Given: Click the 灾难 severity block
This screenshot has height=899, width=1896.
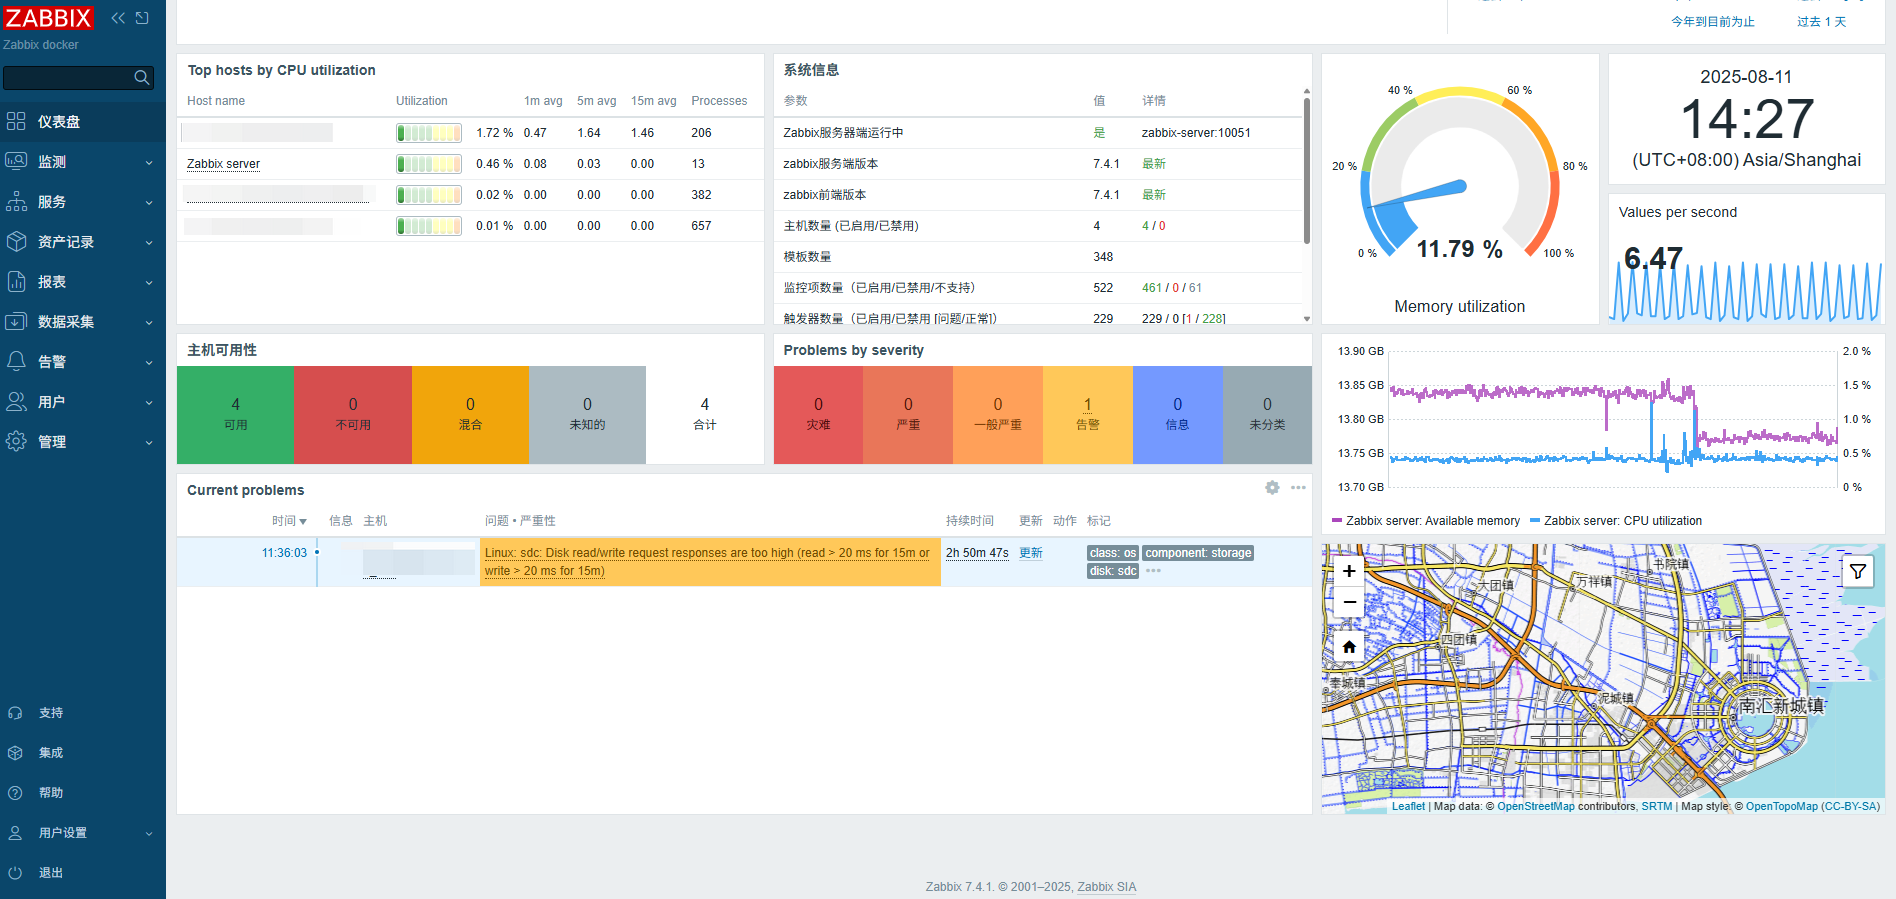Looking at the screenshot, I should pyautogui.click(x=818, y=414).
